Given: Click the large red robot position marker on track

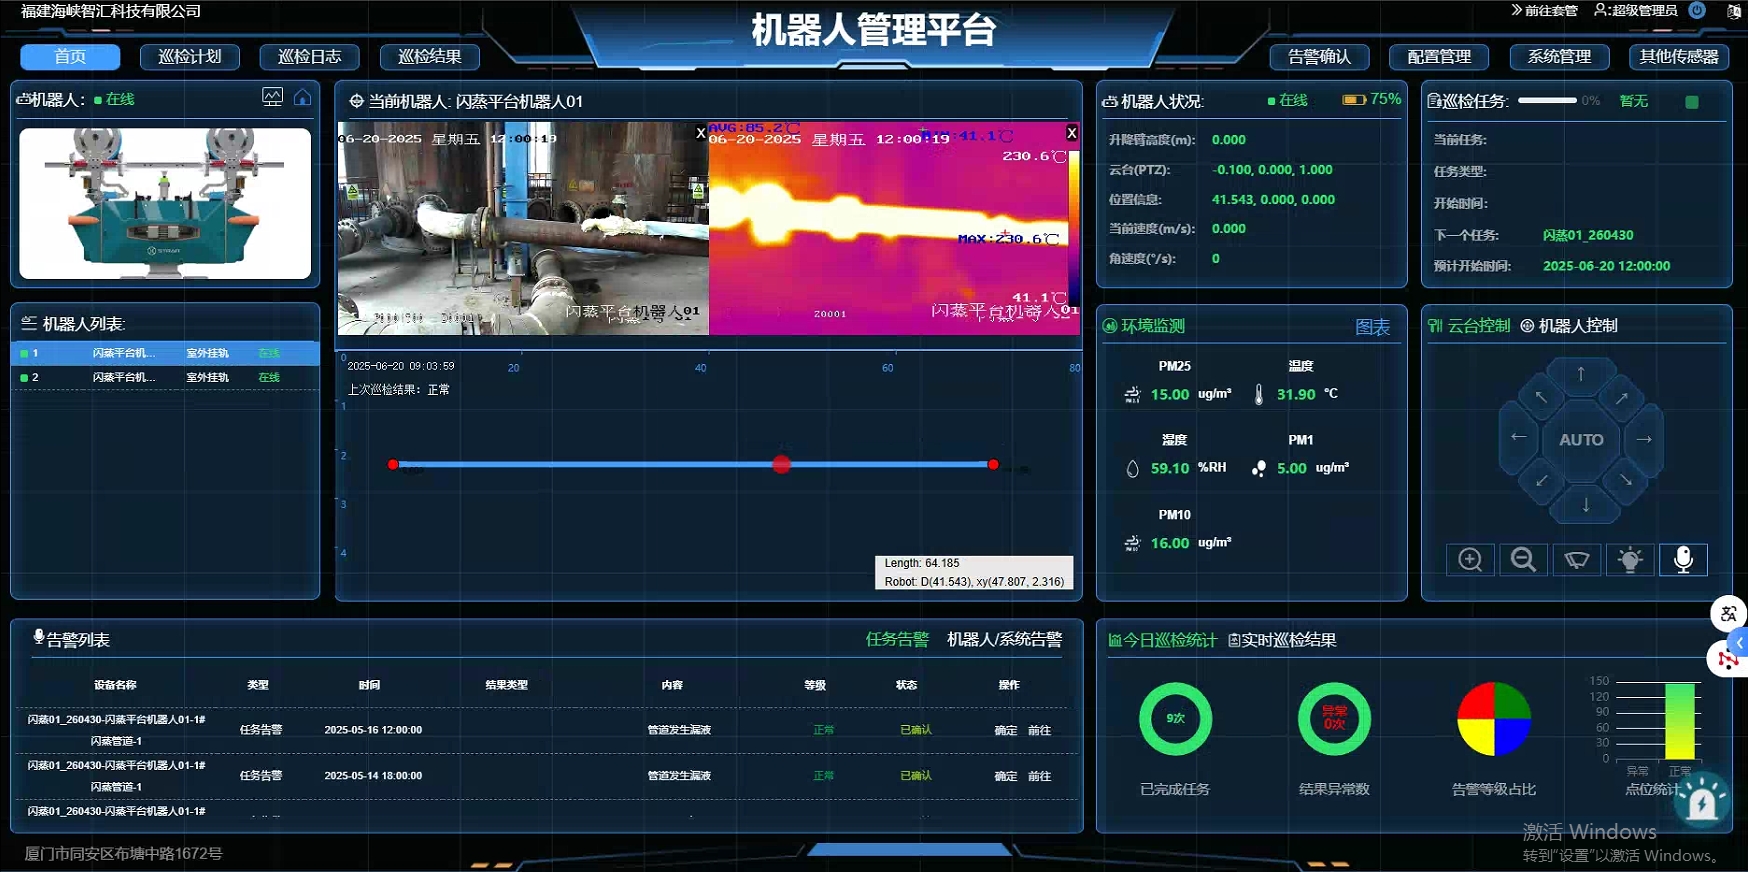Looking at the screenshot, I should [782, 464].
